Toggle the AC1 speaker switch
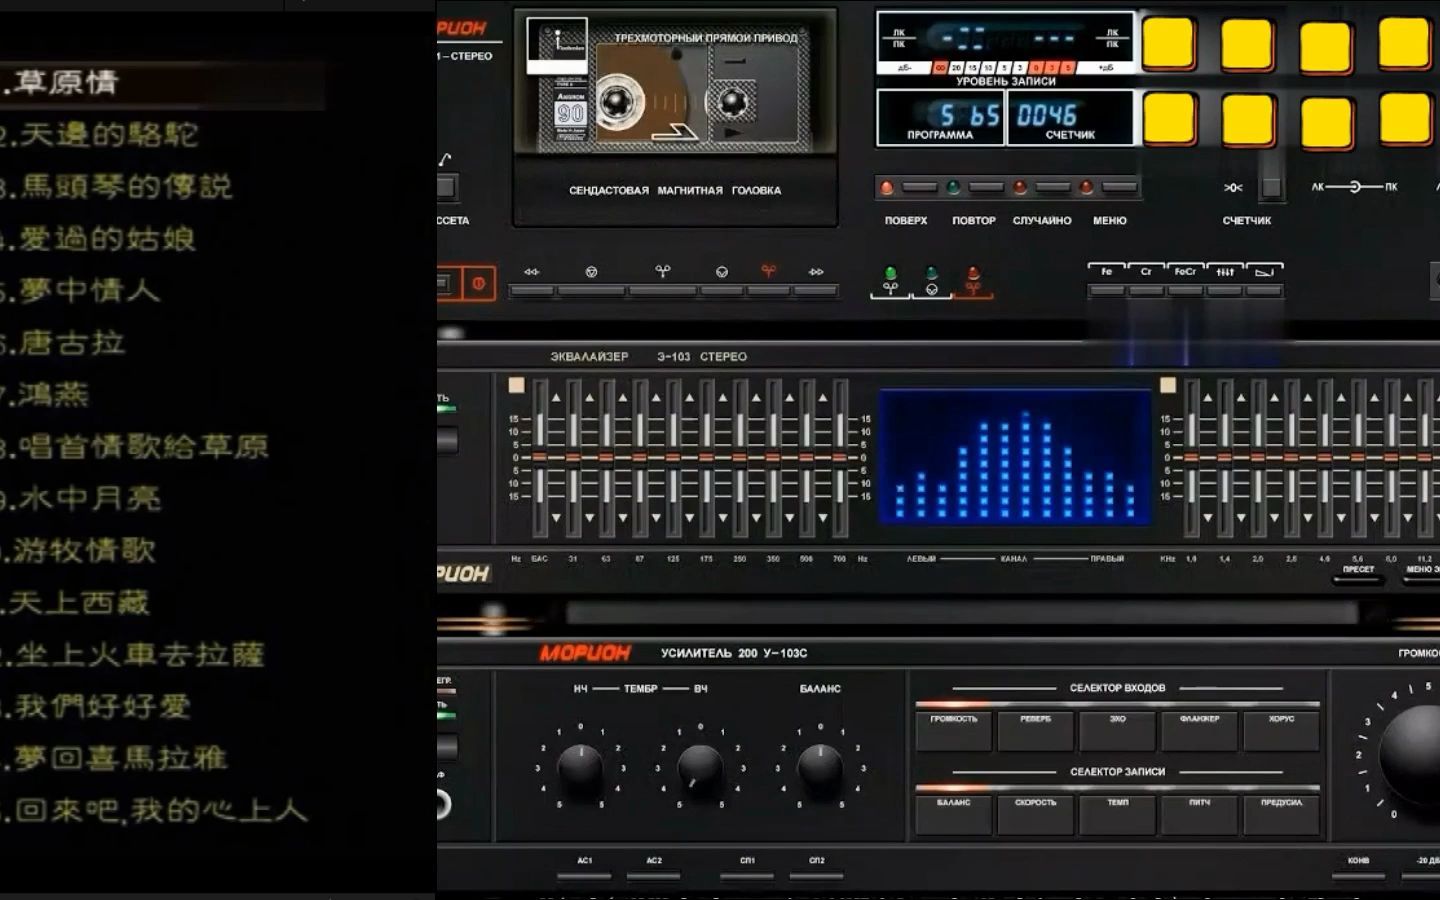The height and width of the screenshot is (900, 1440). pyautogui.click(x=585, y=876)
